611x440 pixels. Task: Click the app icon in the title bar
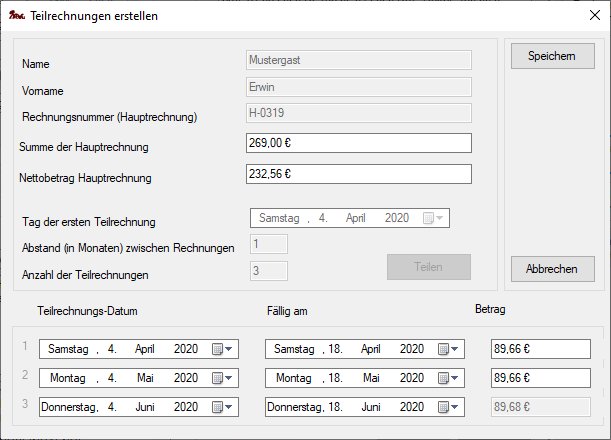click(x=17, y=16)
